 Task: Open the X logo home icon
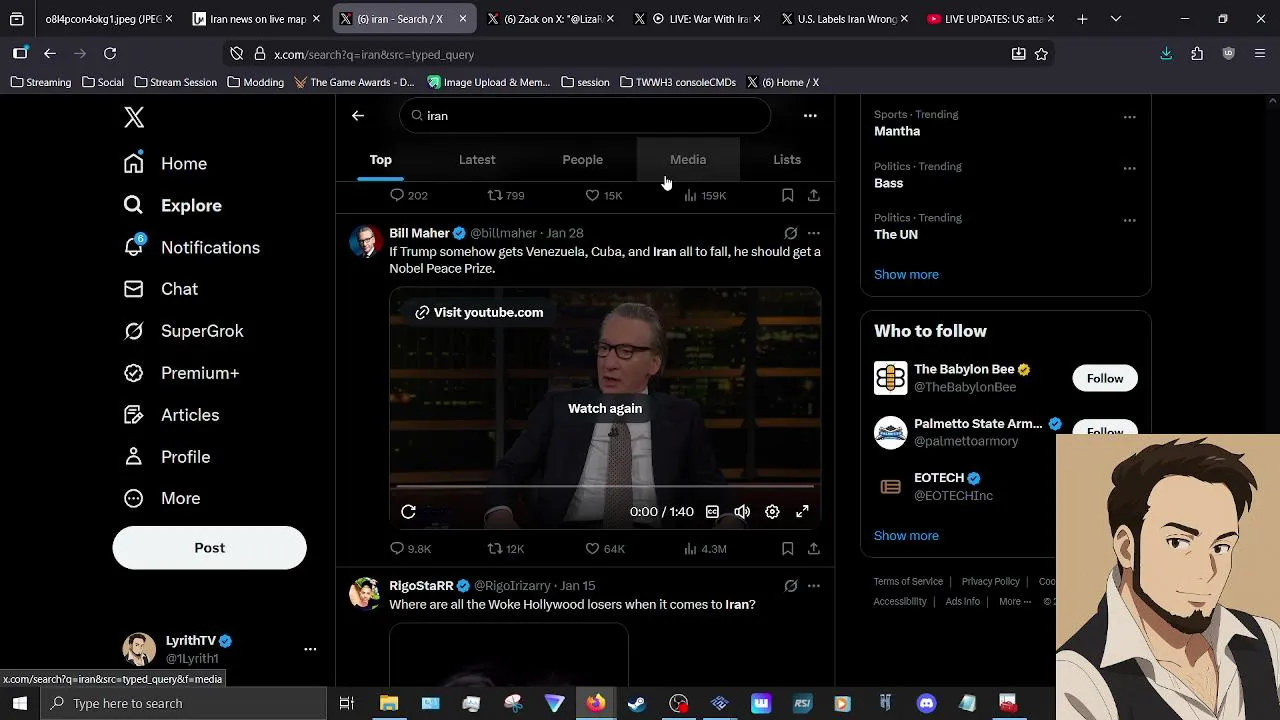(134, 117)
